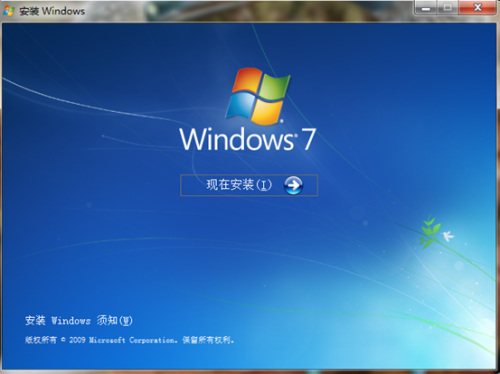Close the 安装 Windows window
The image size is (500, 374).
(478, 7)
